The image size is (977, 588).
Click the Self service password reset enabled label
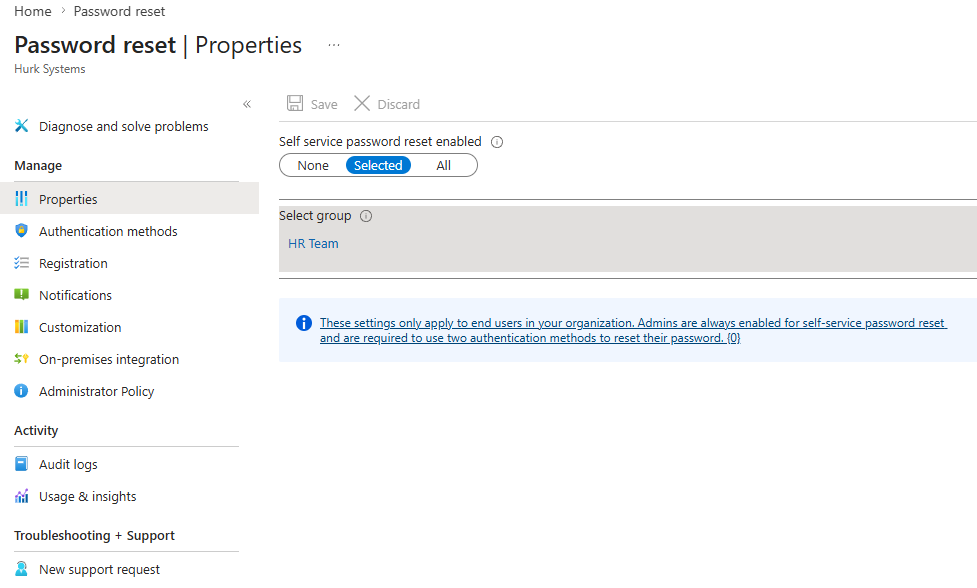click(380, 141)
